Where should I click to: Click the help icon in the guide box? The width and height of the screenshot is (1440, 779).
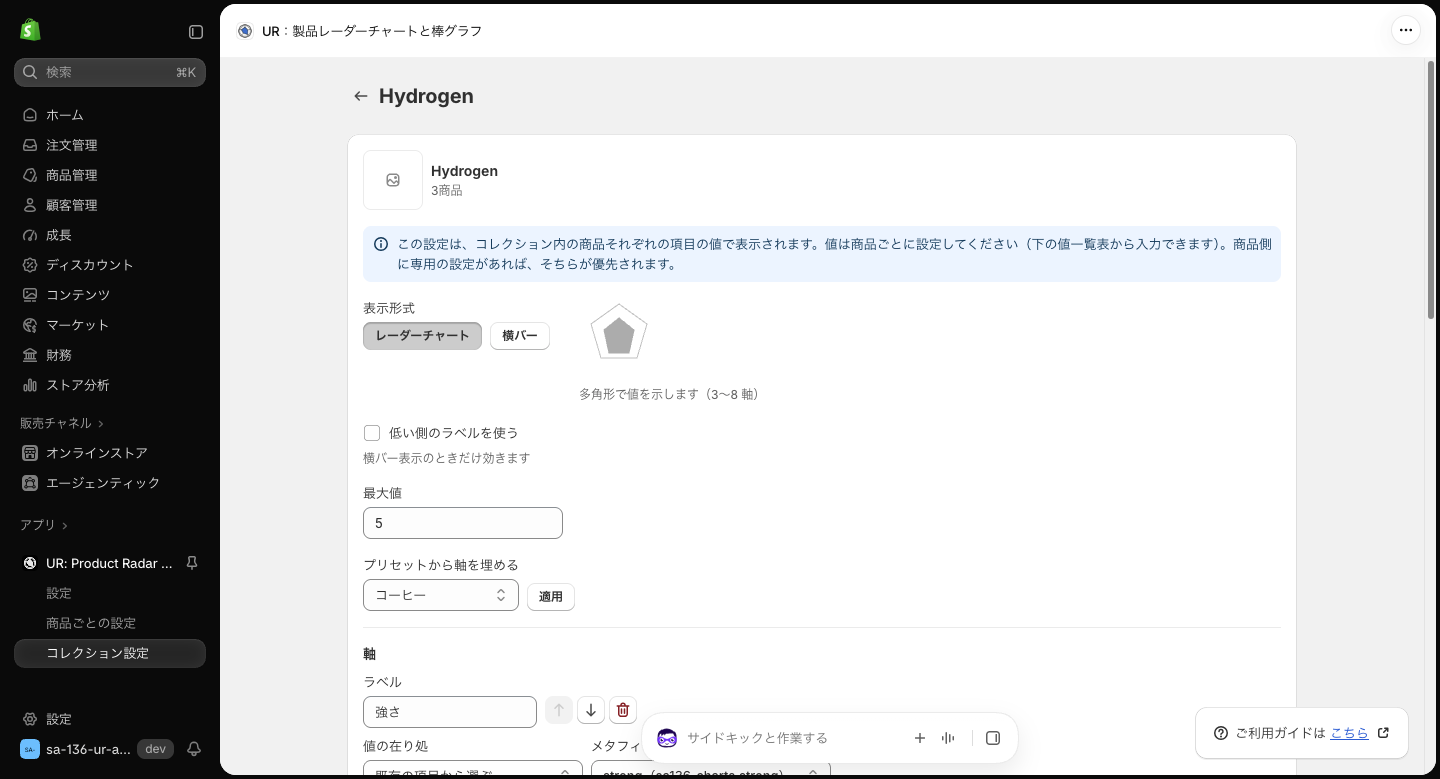tap(1221, 733)
